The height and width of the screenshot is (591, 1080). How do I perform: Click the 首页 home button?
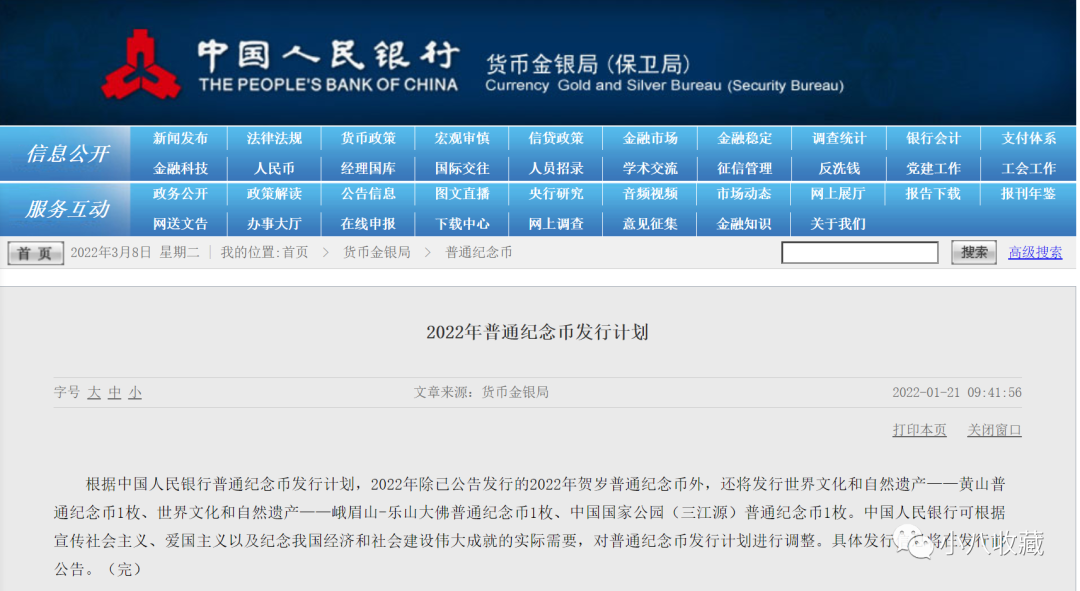coord(36,253)
